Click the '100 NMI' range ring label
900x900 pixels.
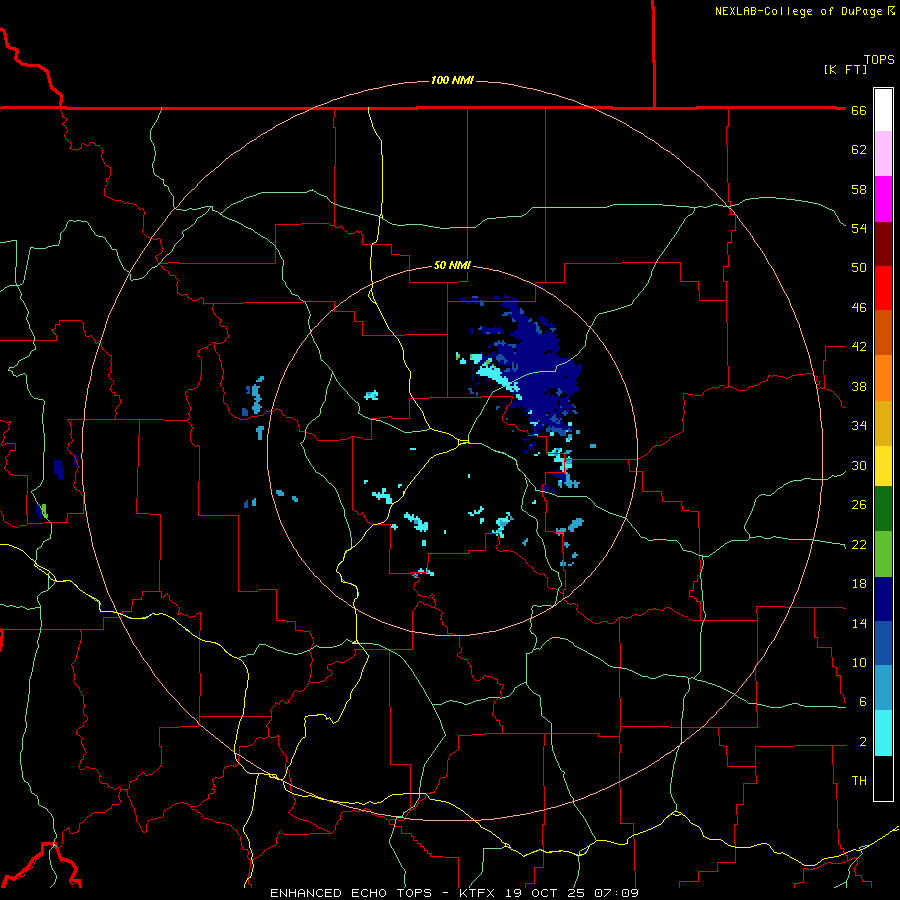[452, 80]
